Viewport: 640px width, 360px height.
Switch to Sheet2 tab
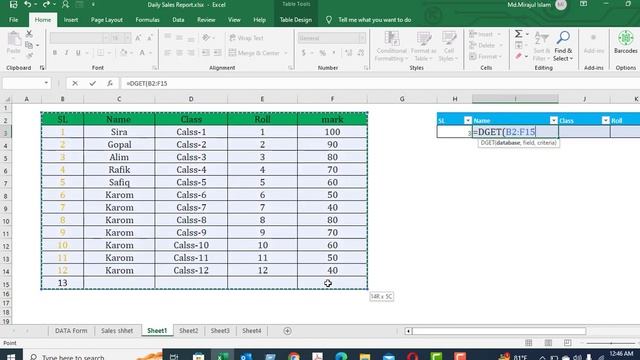tap(189, 331)
